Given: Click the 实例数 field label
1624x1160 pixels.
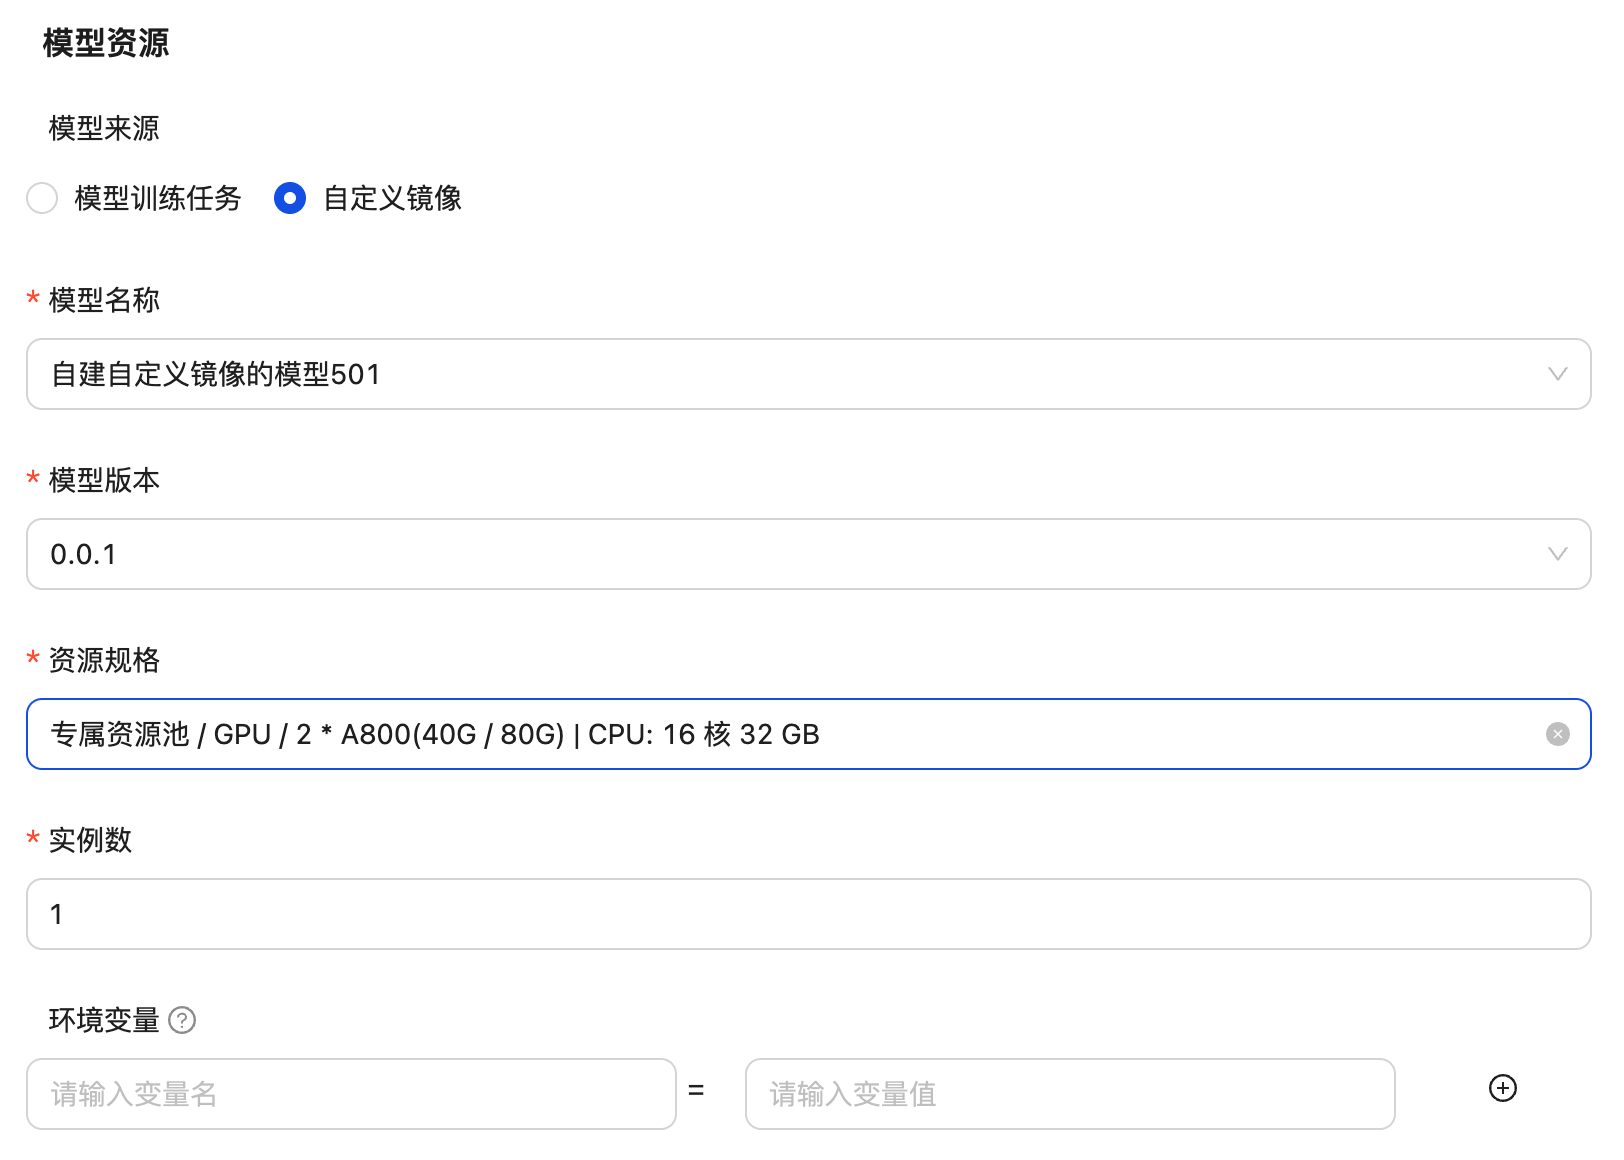Looking at the screenshot, I should (x=90, y=840).
